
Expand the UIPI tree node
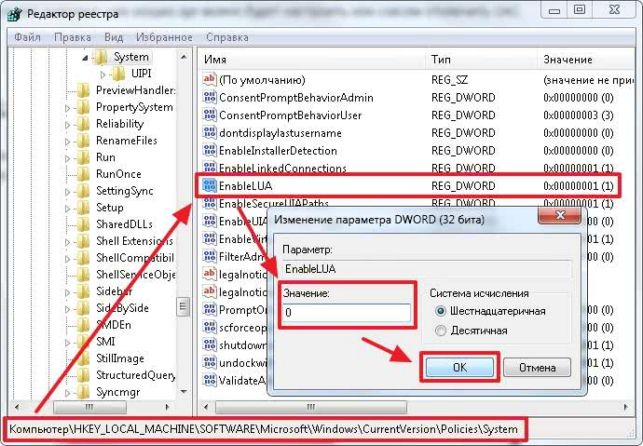pos(103,74)
